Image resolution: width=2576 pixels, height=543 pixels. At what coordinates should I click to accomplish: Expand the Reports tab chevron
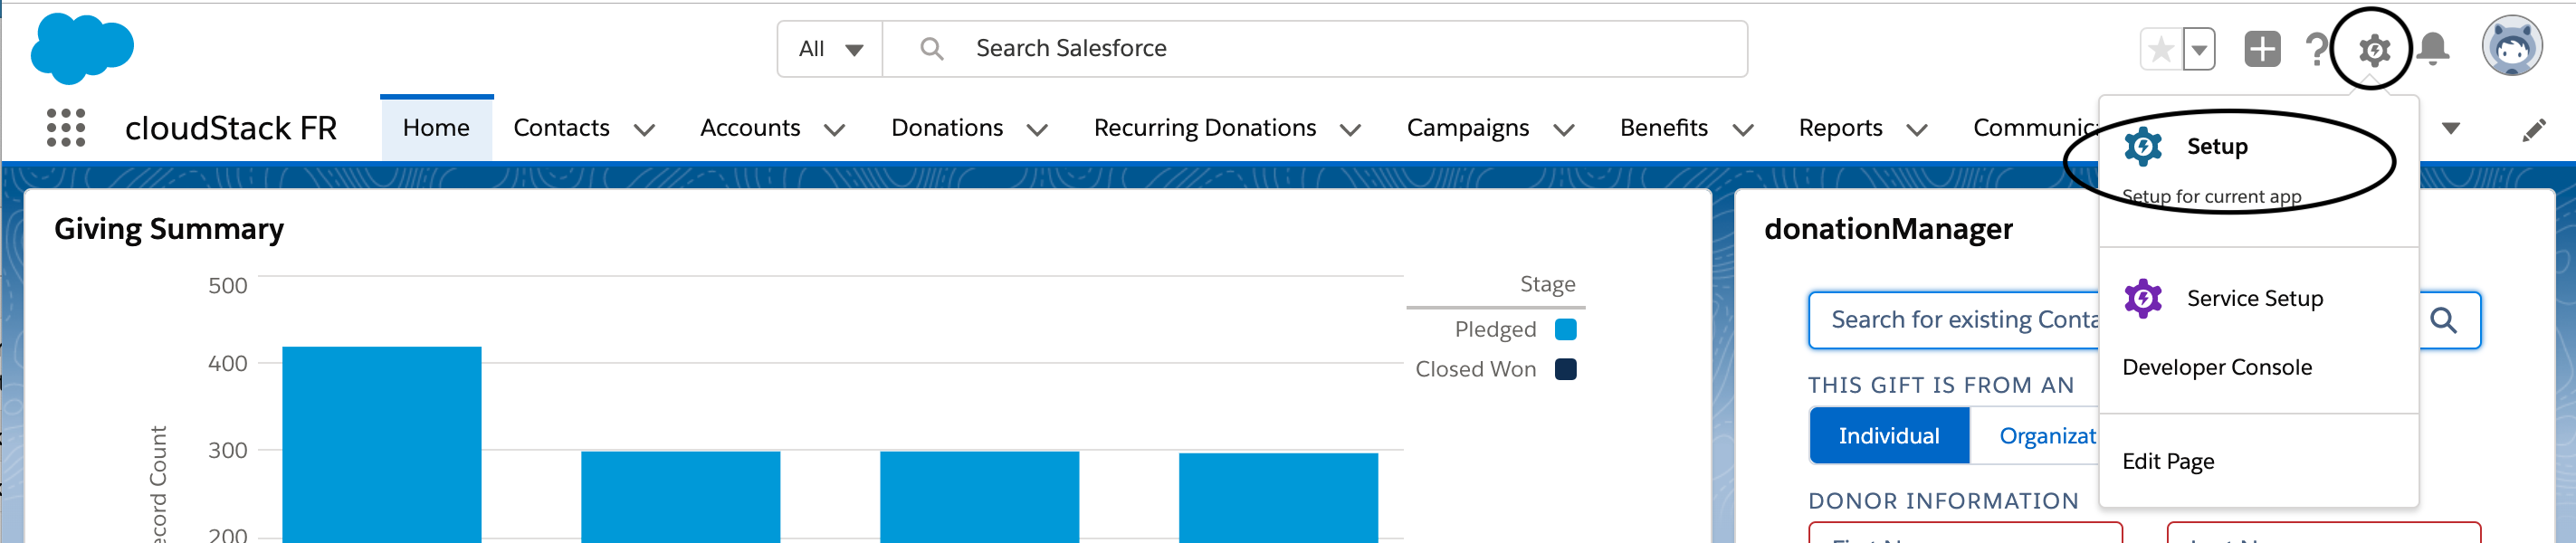pos(1917,129)
